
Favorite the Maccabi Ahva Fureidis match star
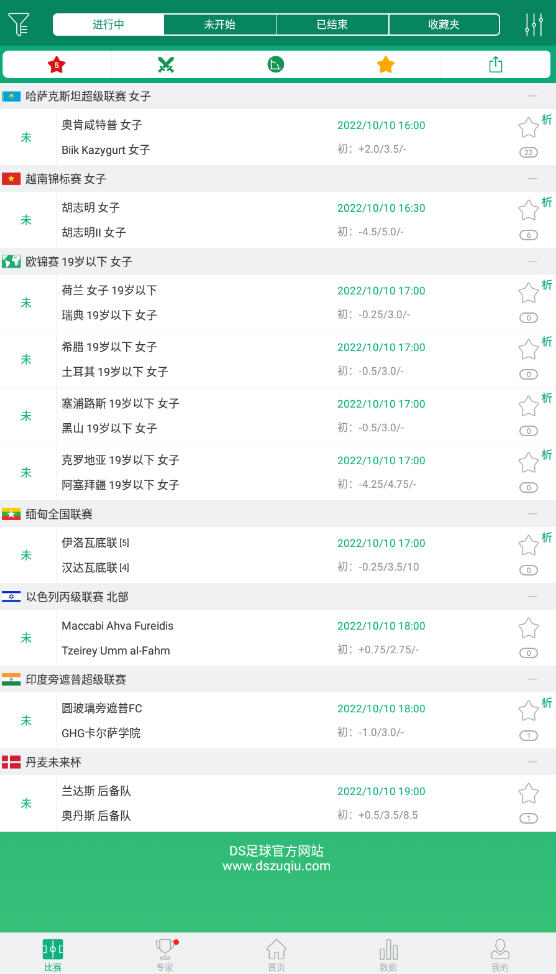tap(529, 628)
